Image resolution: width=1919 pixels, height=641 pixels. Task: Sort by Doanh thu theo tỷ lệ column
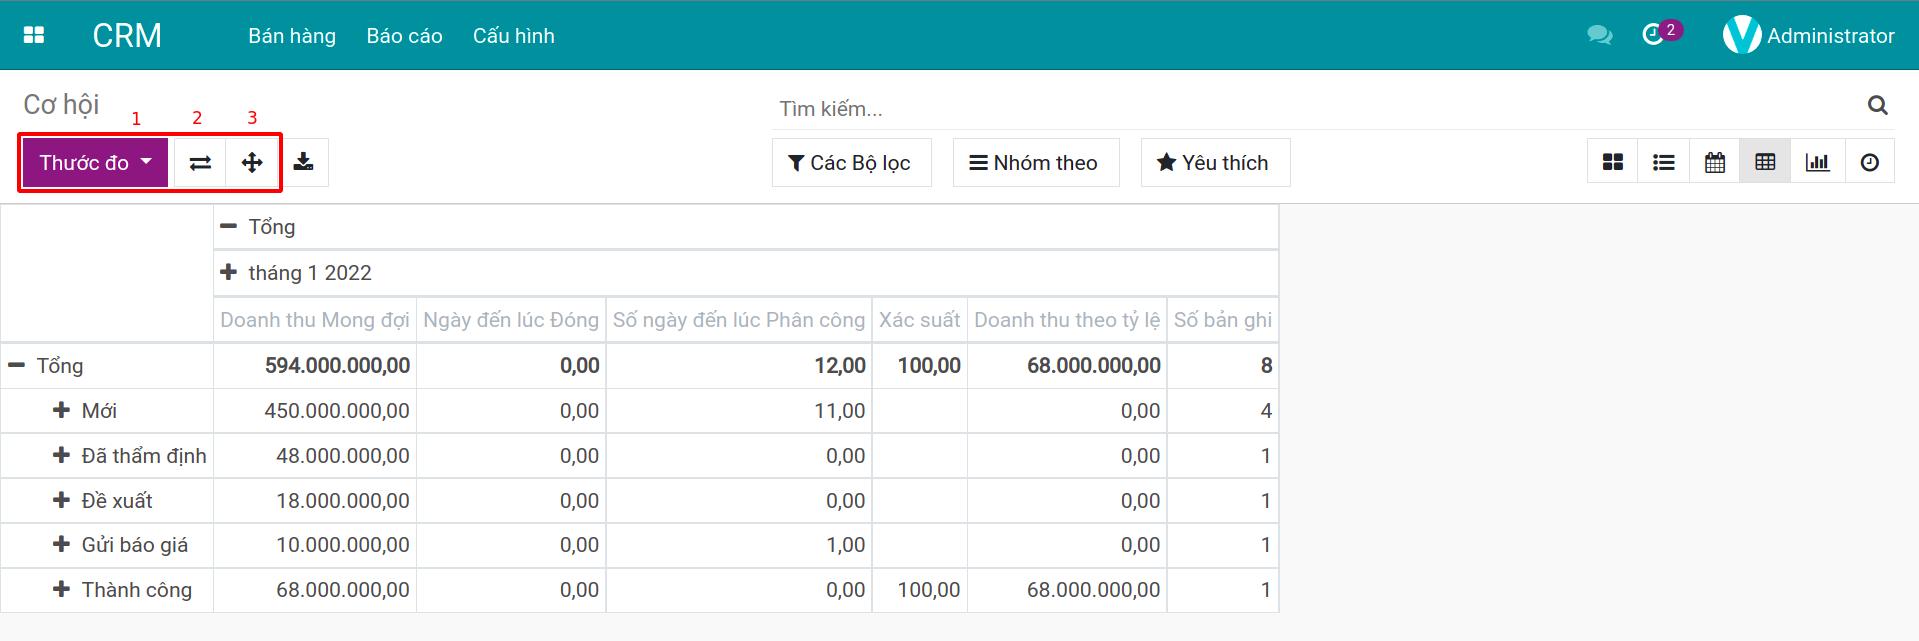[1067, 320]
